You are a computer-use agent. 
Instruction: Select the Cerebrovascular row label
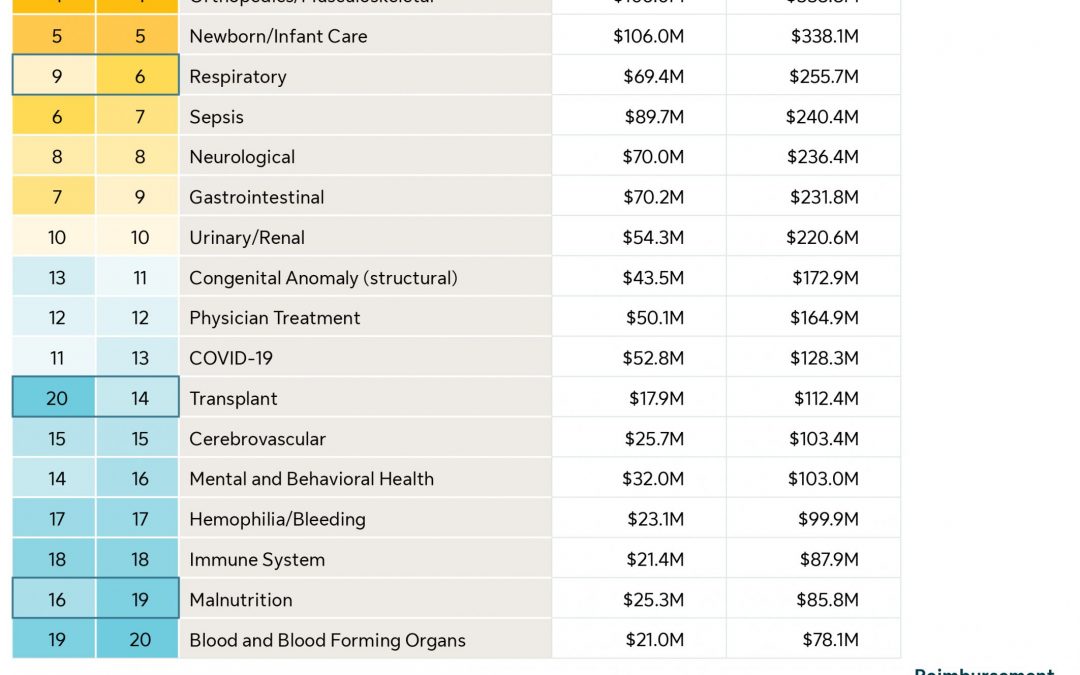click(258, 439)
